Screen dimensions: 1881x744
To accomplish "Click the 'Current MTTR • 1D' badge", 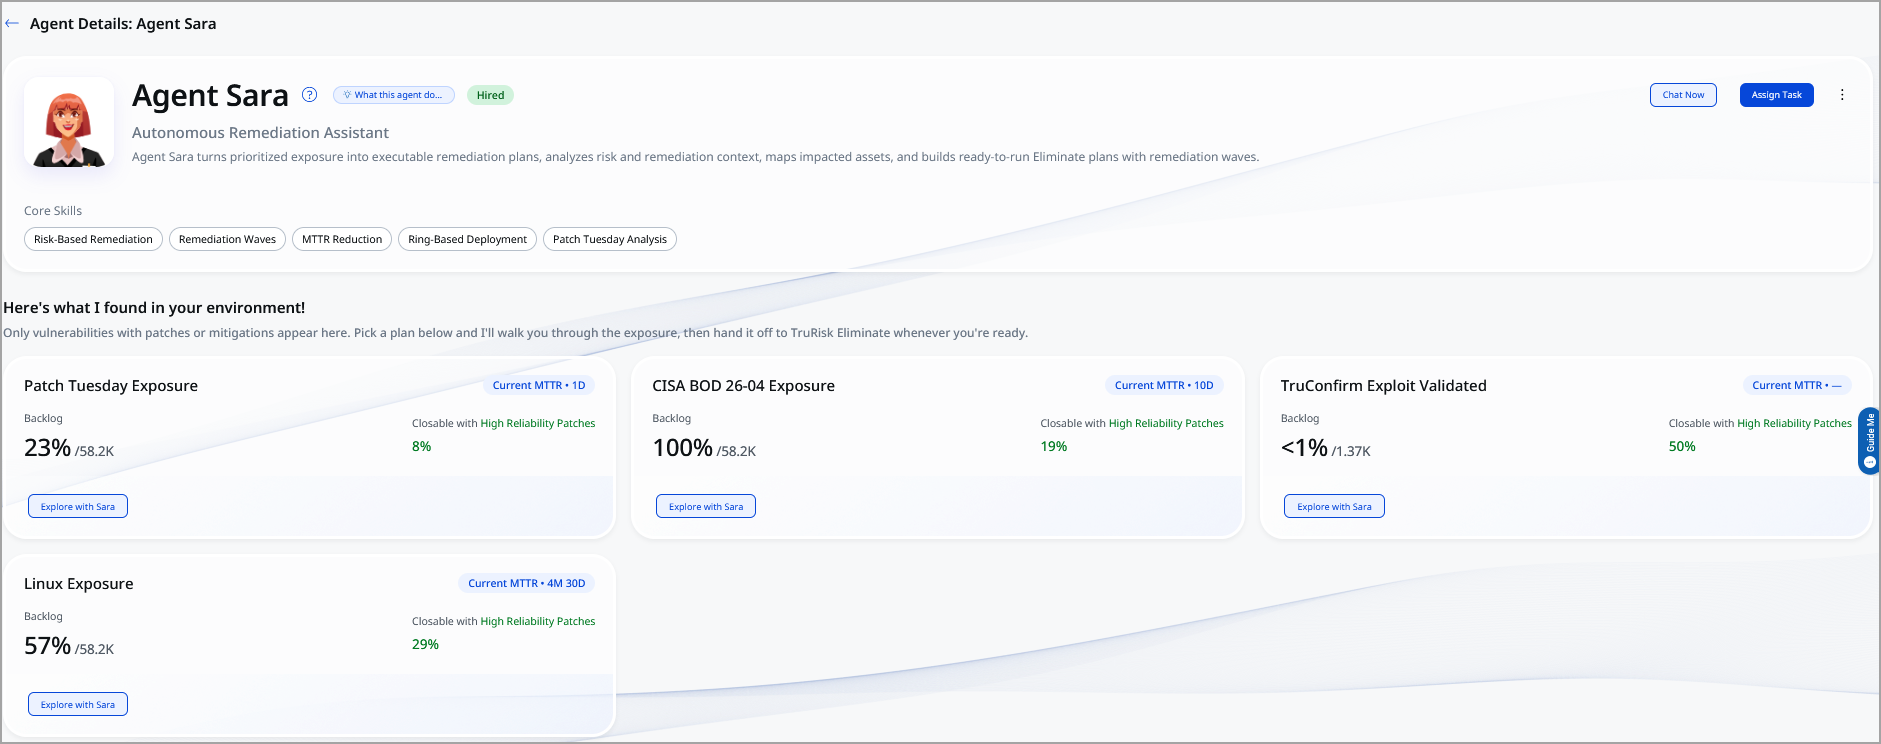I will coord(539,385).
